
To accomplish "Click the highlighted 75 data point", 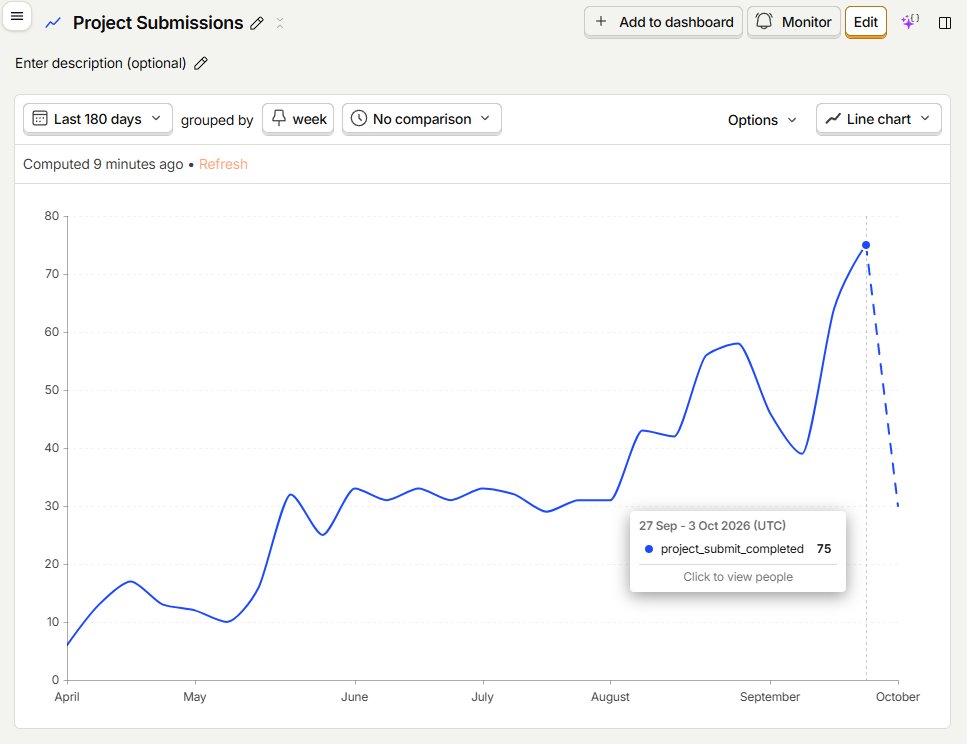I will 866,246.
